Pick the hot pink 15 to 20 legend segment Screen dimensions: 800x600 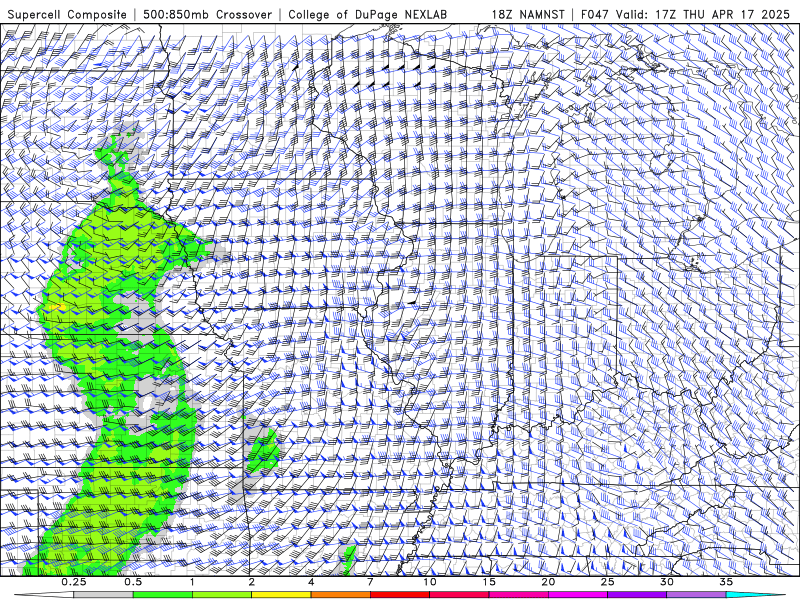[x=518, y=595]
